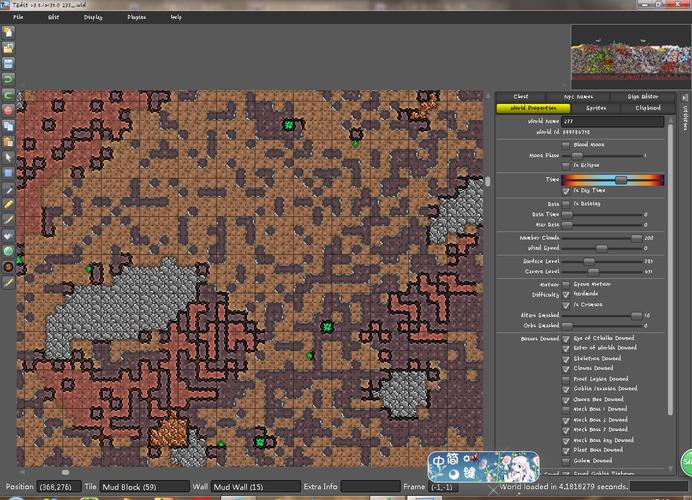This screenshot has height=500, width=692.
Task: Toggle Queen Bee Downed checkbox
Action: pos(566,400)
